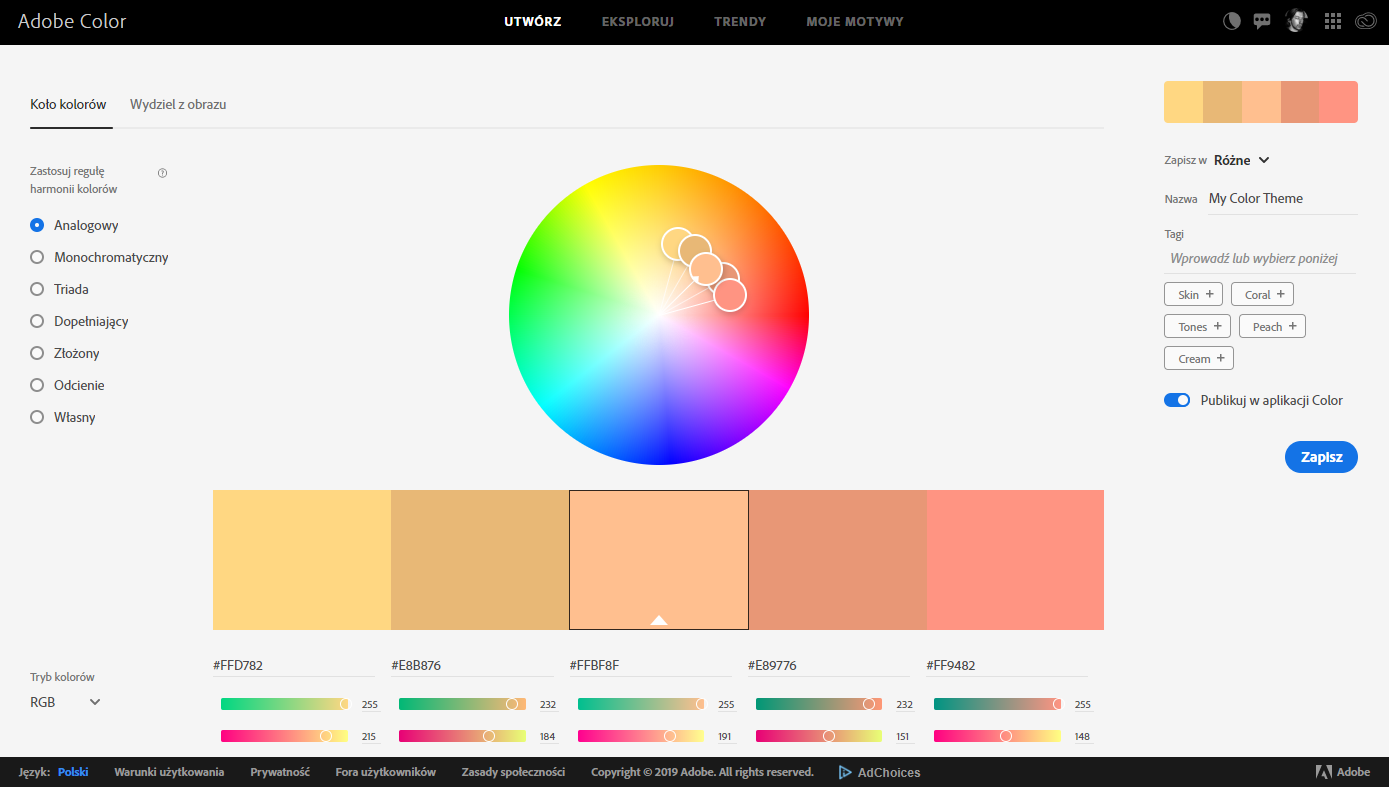Click the AdChoices triangle icon
The width and height of the screenshot is (1389, 787).
coord(845,772)
